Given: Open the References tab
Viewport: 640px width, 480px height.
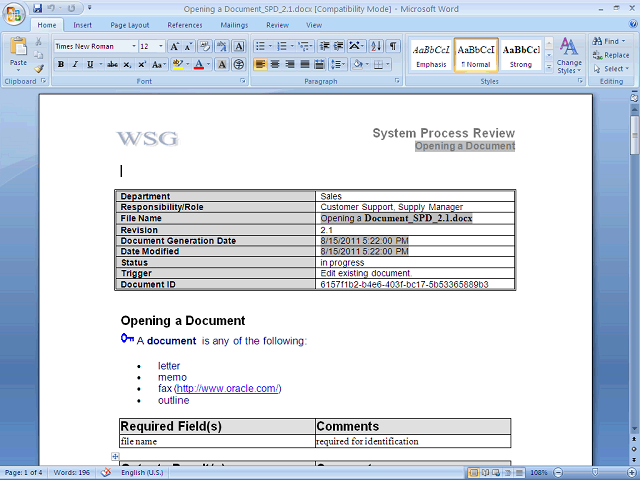Looking at the screenshot, I should pyautogui.click(x=185, y=25).
